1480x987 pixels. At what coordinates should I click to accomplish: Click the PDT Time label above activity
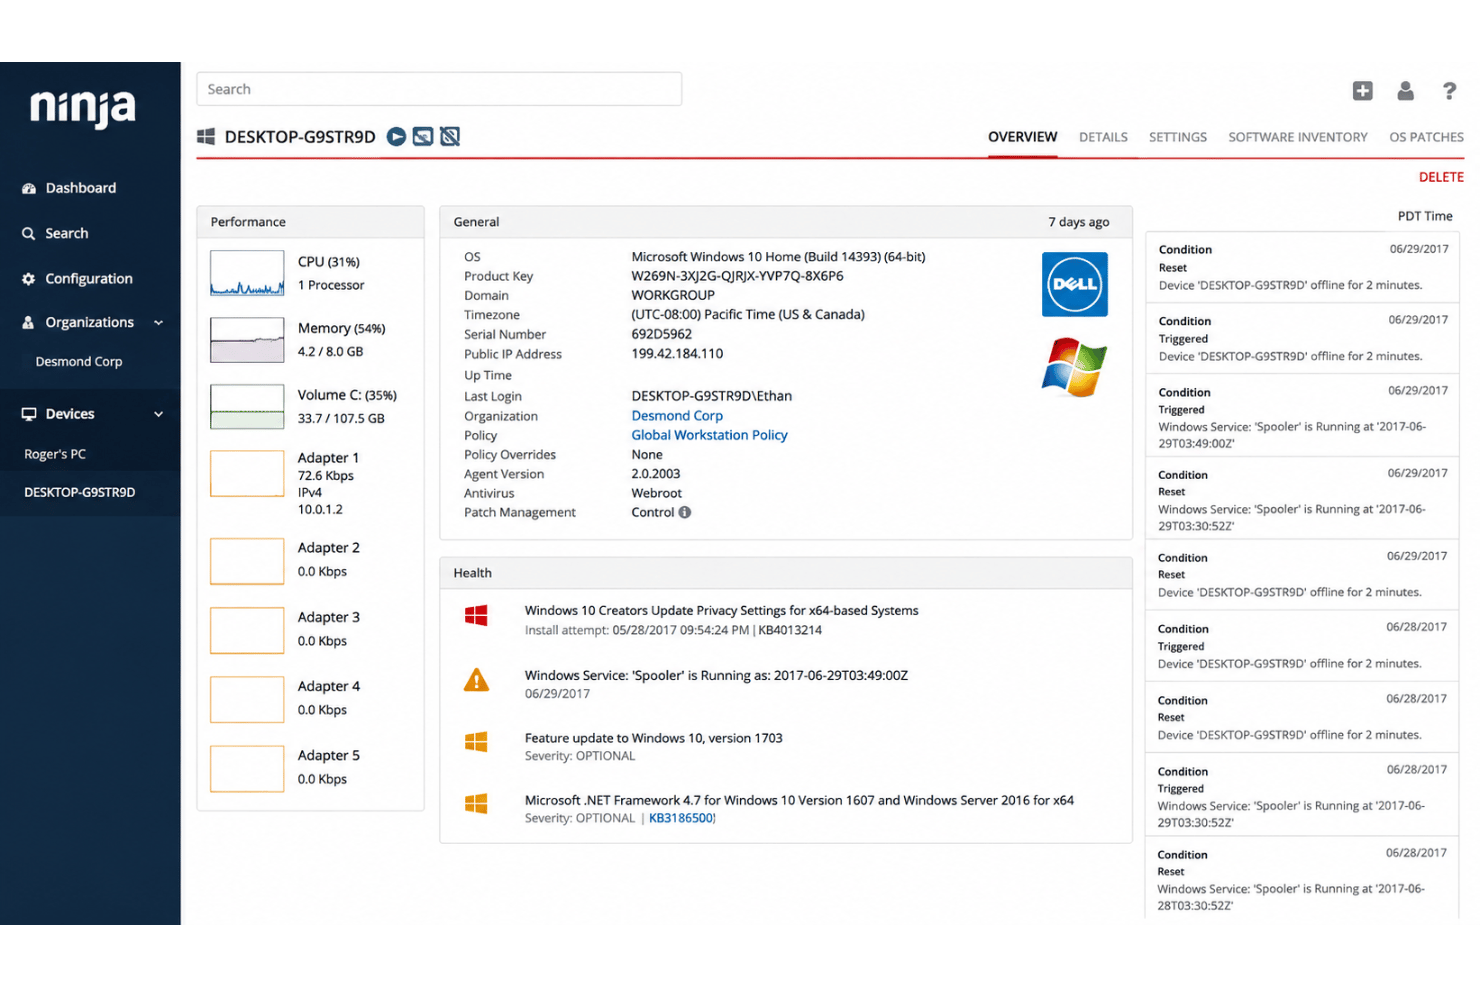point(1425,216)
